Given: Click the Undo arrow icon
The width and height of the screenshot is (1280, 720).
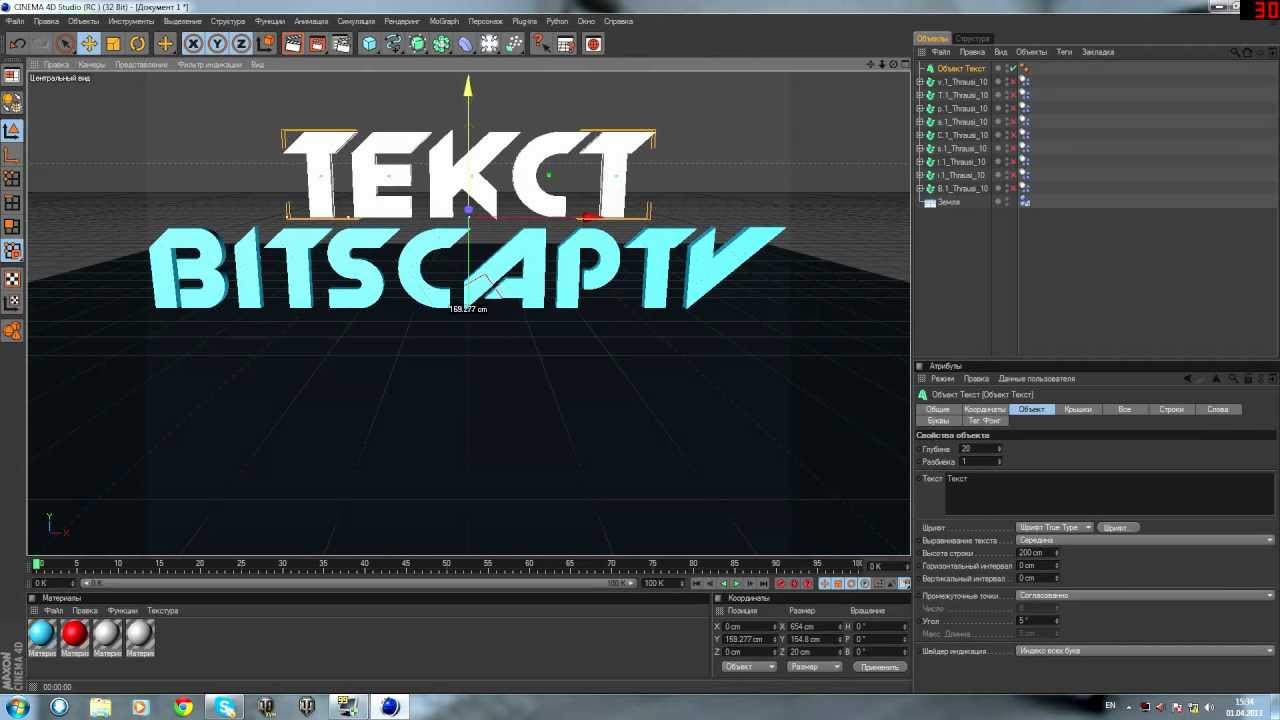Looking at the screenshot, I should tap(17, 44).
